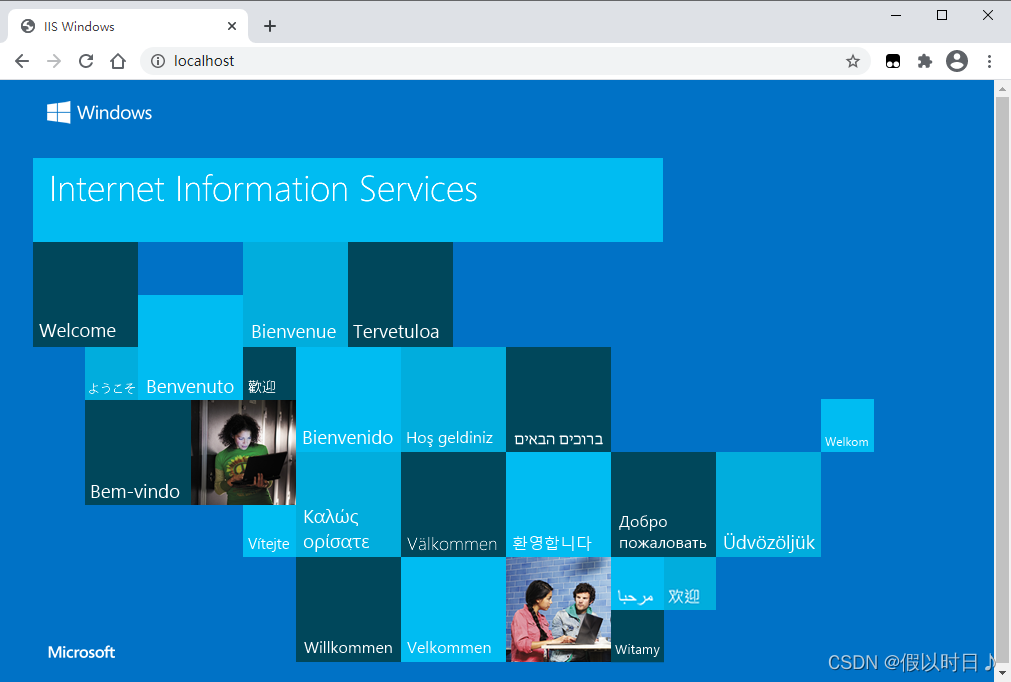The height and width of the screenshot is (682, 1011).
Task: Open the extensions puzzle piece menu
Action: pyautogui.click(x=925, y=61)
